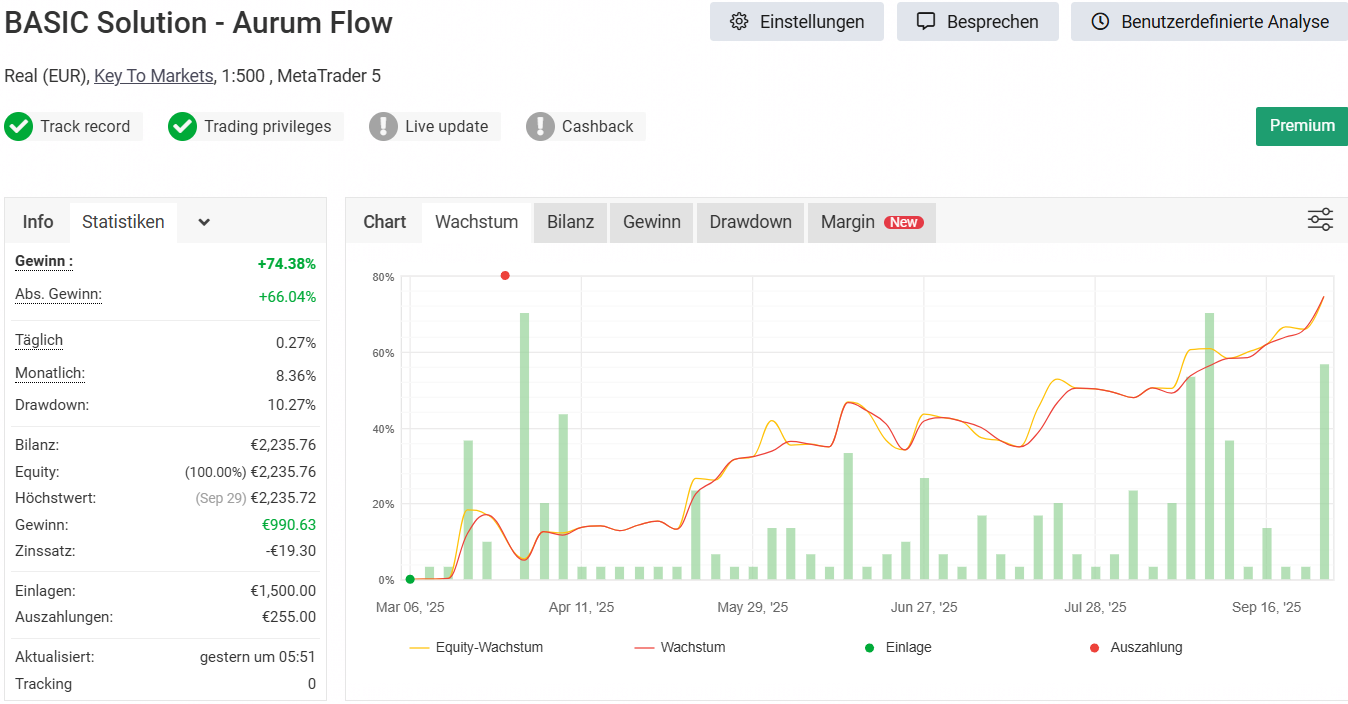The width and height of the screenshot is (1348, 704).
Task: Expand the Monatlich statistic details
Action: click(49, 374)
